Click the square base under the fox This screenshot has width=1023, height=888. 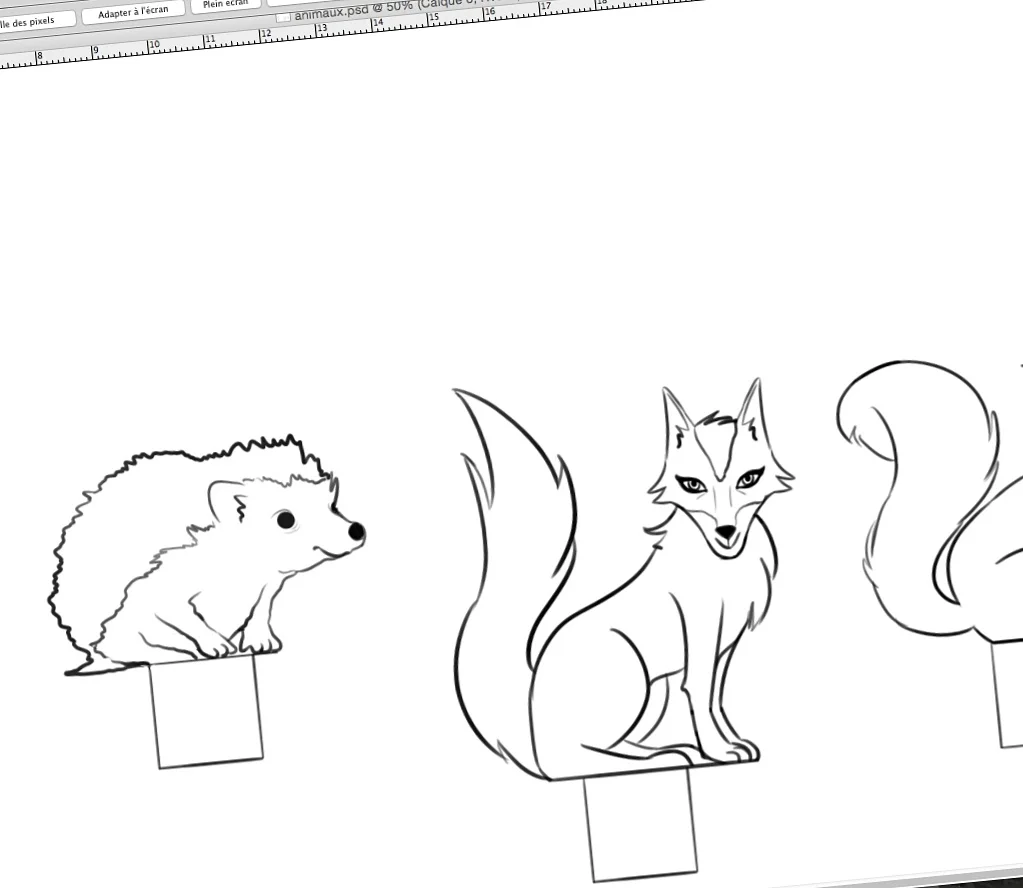[641, 826]
